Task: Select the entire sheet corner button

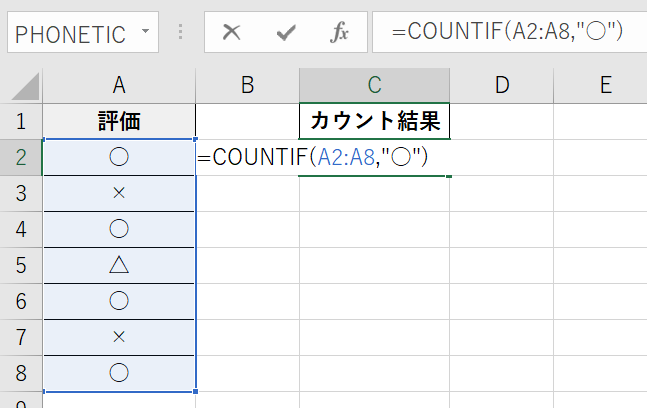Action: pyautogui.click(x=21, y=86)
